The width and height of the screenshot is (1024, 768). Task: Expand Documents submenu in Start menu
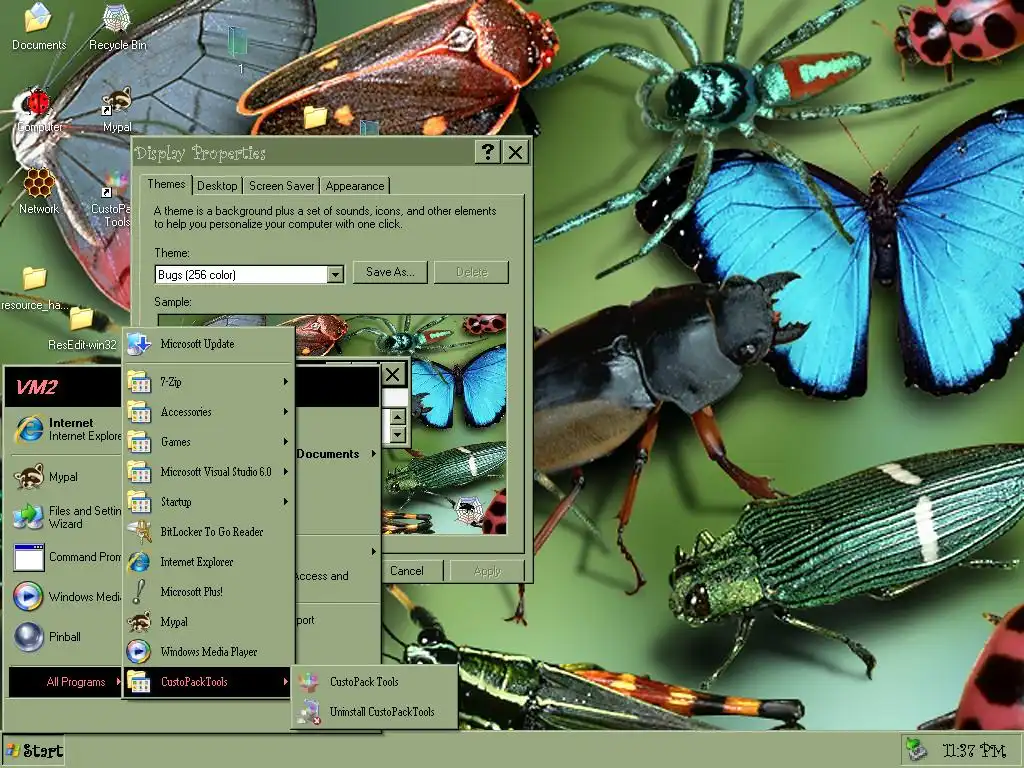click(336, 454)
